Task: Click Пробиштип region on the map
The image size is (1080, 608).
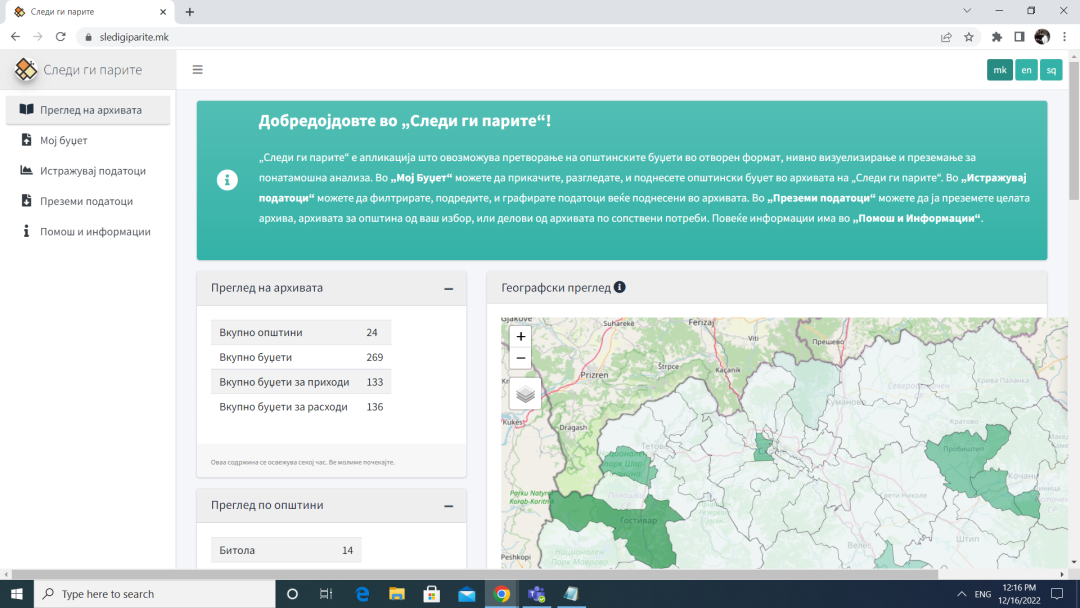Action: 964,451
